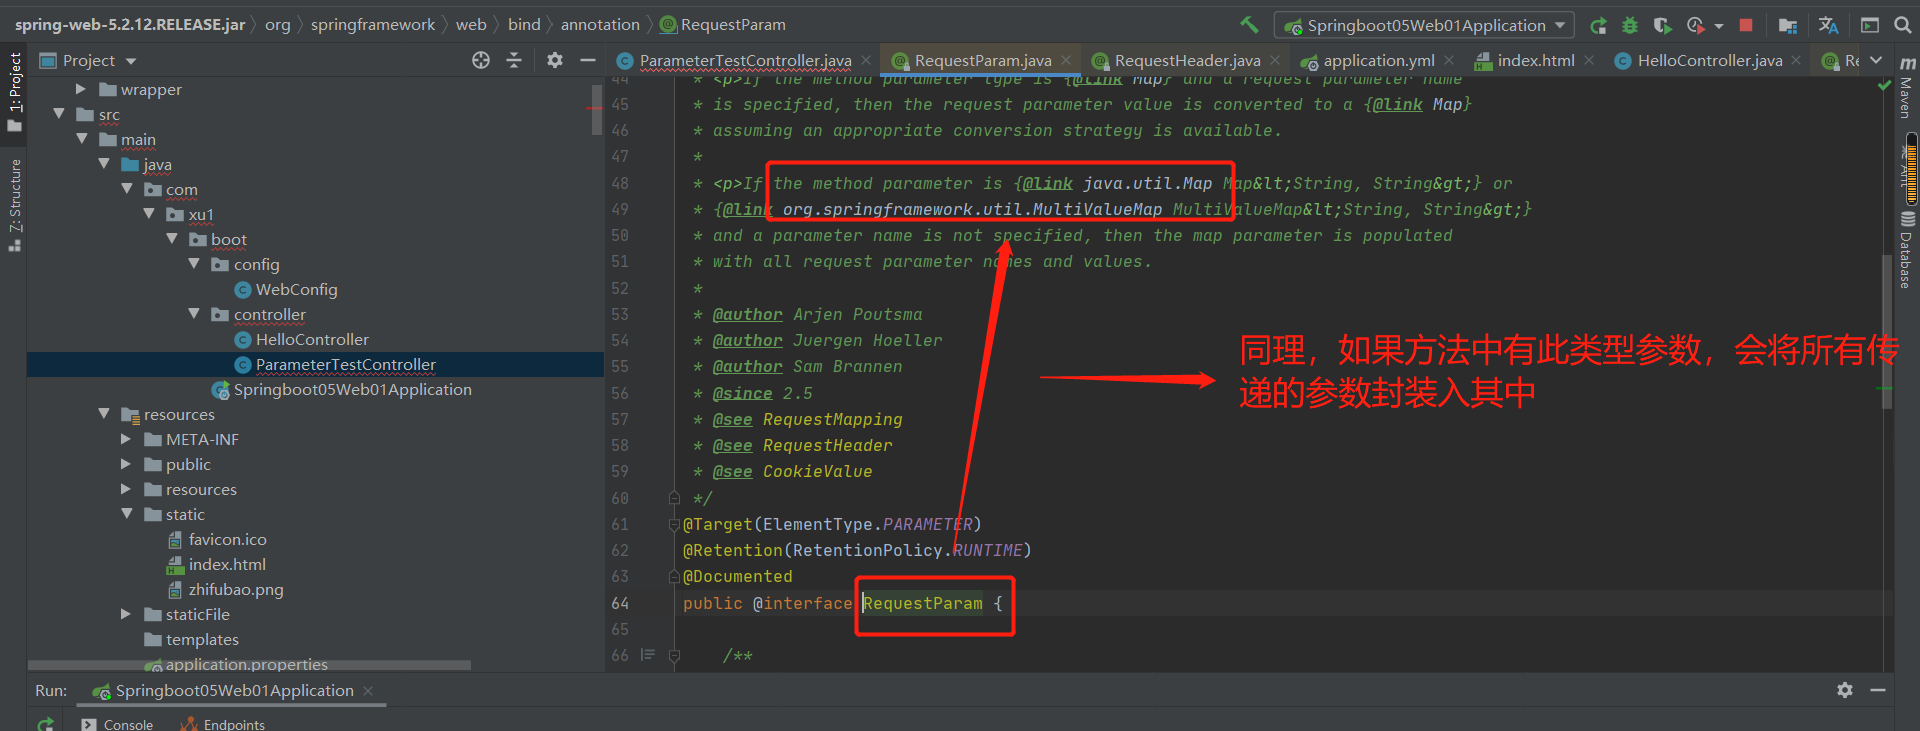
Task: Open the Structure tool window stripe
Action: [x=14, y=204]
